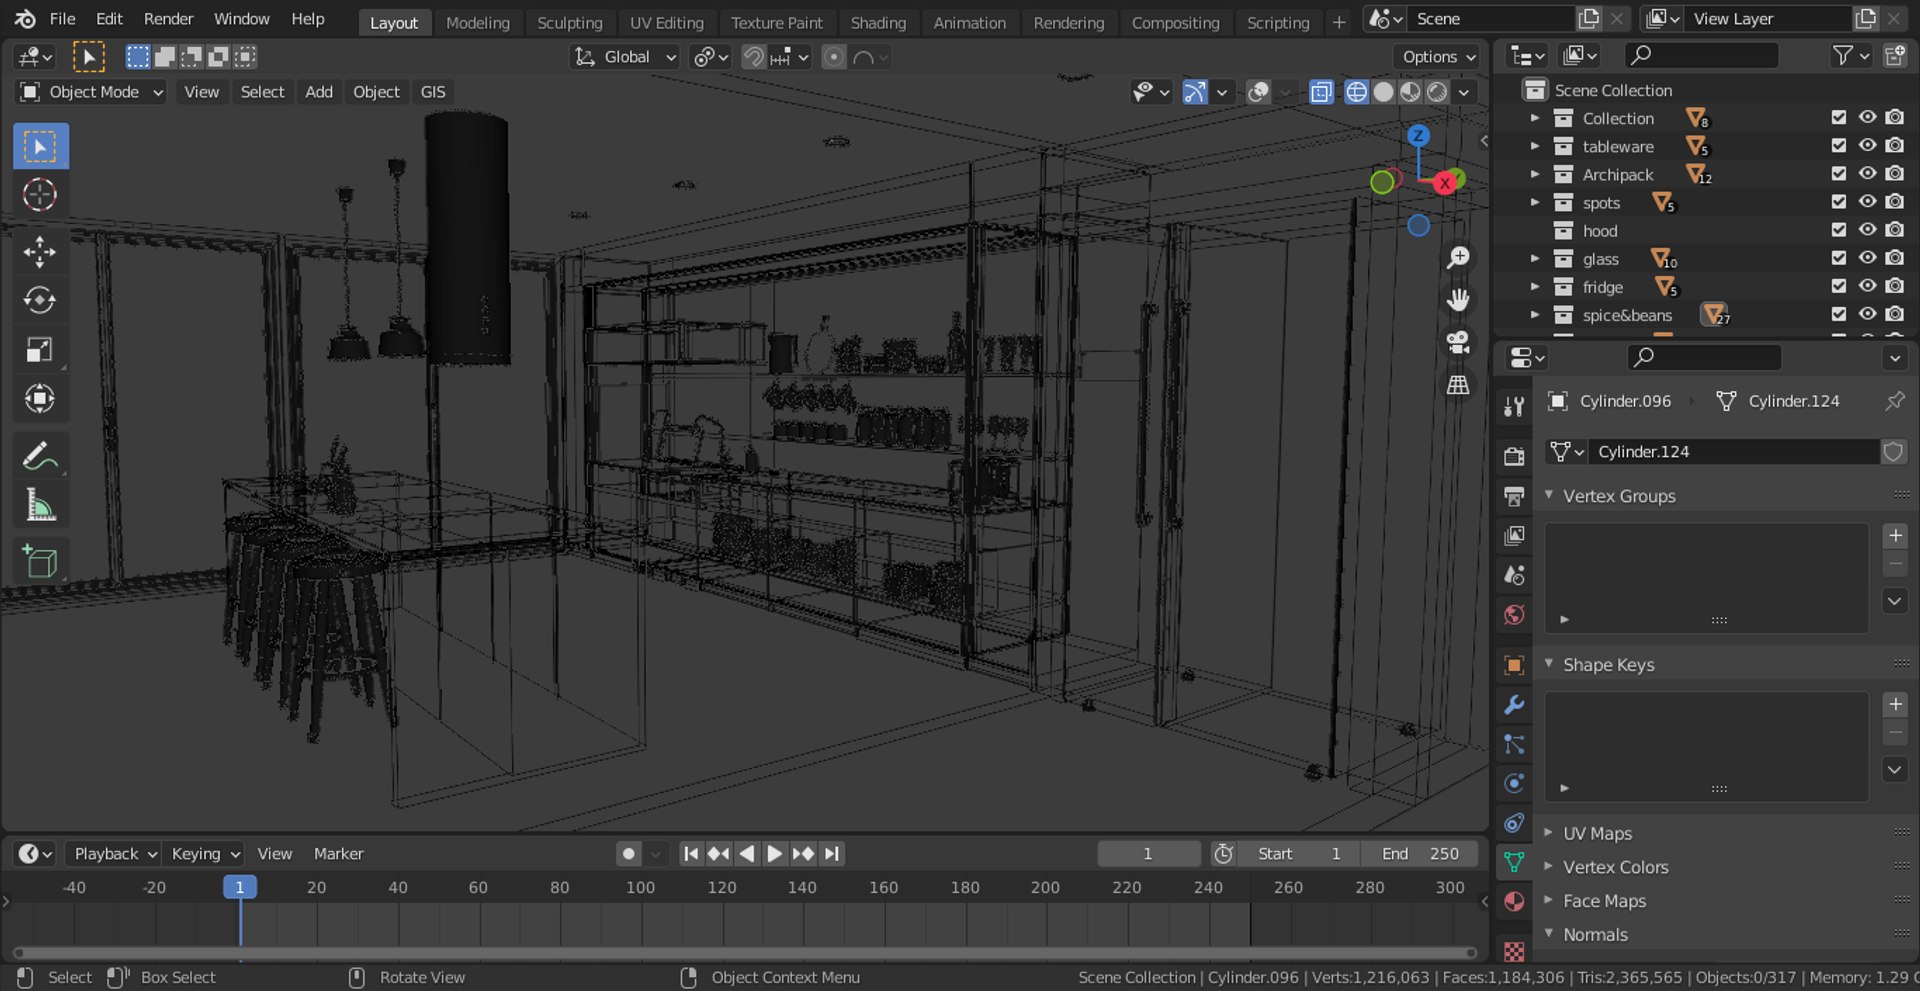The width and height of the screenshot is (1920, 991).
Task: Hide the spice&beans collection eye icon
Action: click(x=1867, y=314)
